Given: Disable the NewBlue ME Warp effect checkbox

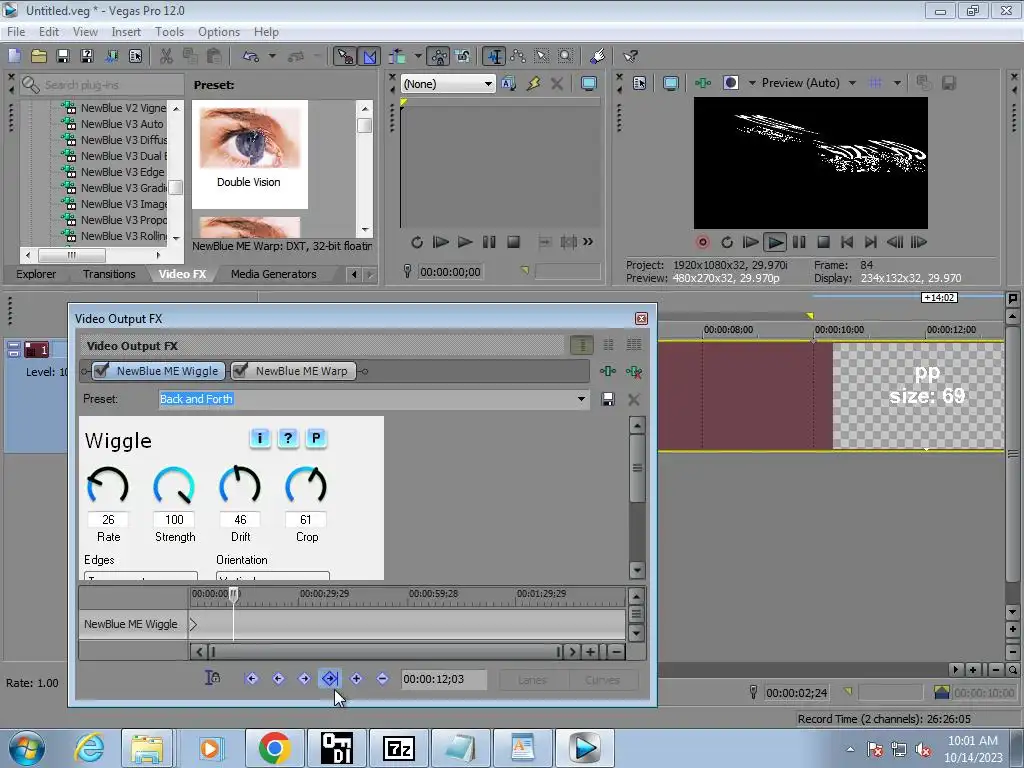Looking at the screenshot, I should 240,371.
